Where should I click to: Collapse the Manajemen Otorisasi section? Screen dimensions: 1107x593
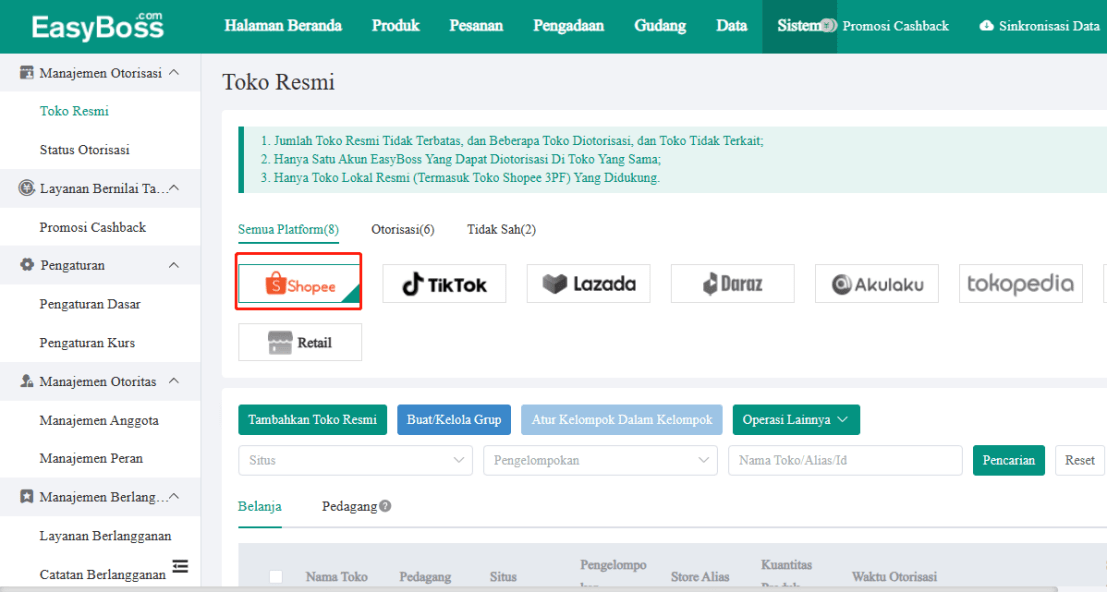[x=174, y=73]
